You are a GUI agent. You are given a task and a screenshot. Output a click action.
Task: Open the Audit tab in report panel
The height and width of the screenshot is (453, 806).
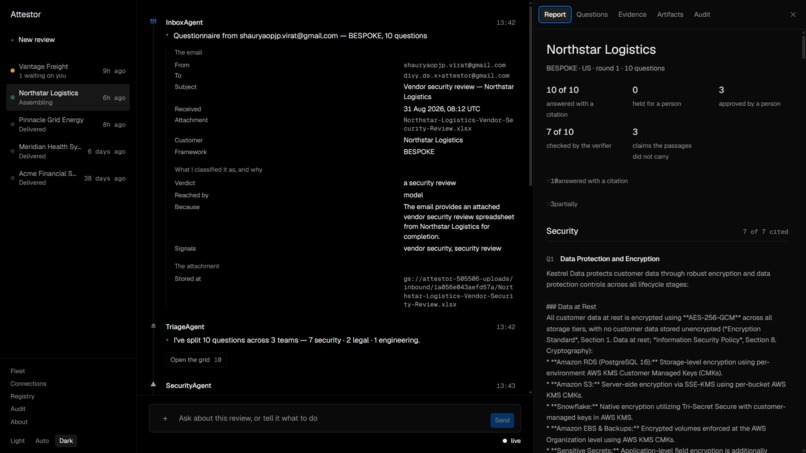pyautogui.click(x=702, y=14)
